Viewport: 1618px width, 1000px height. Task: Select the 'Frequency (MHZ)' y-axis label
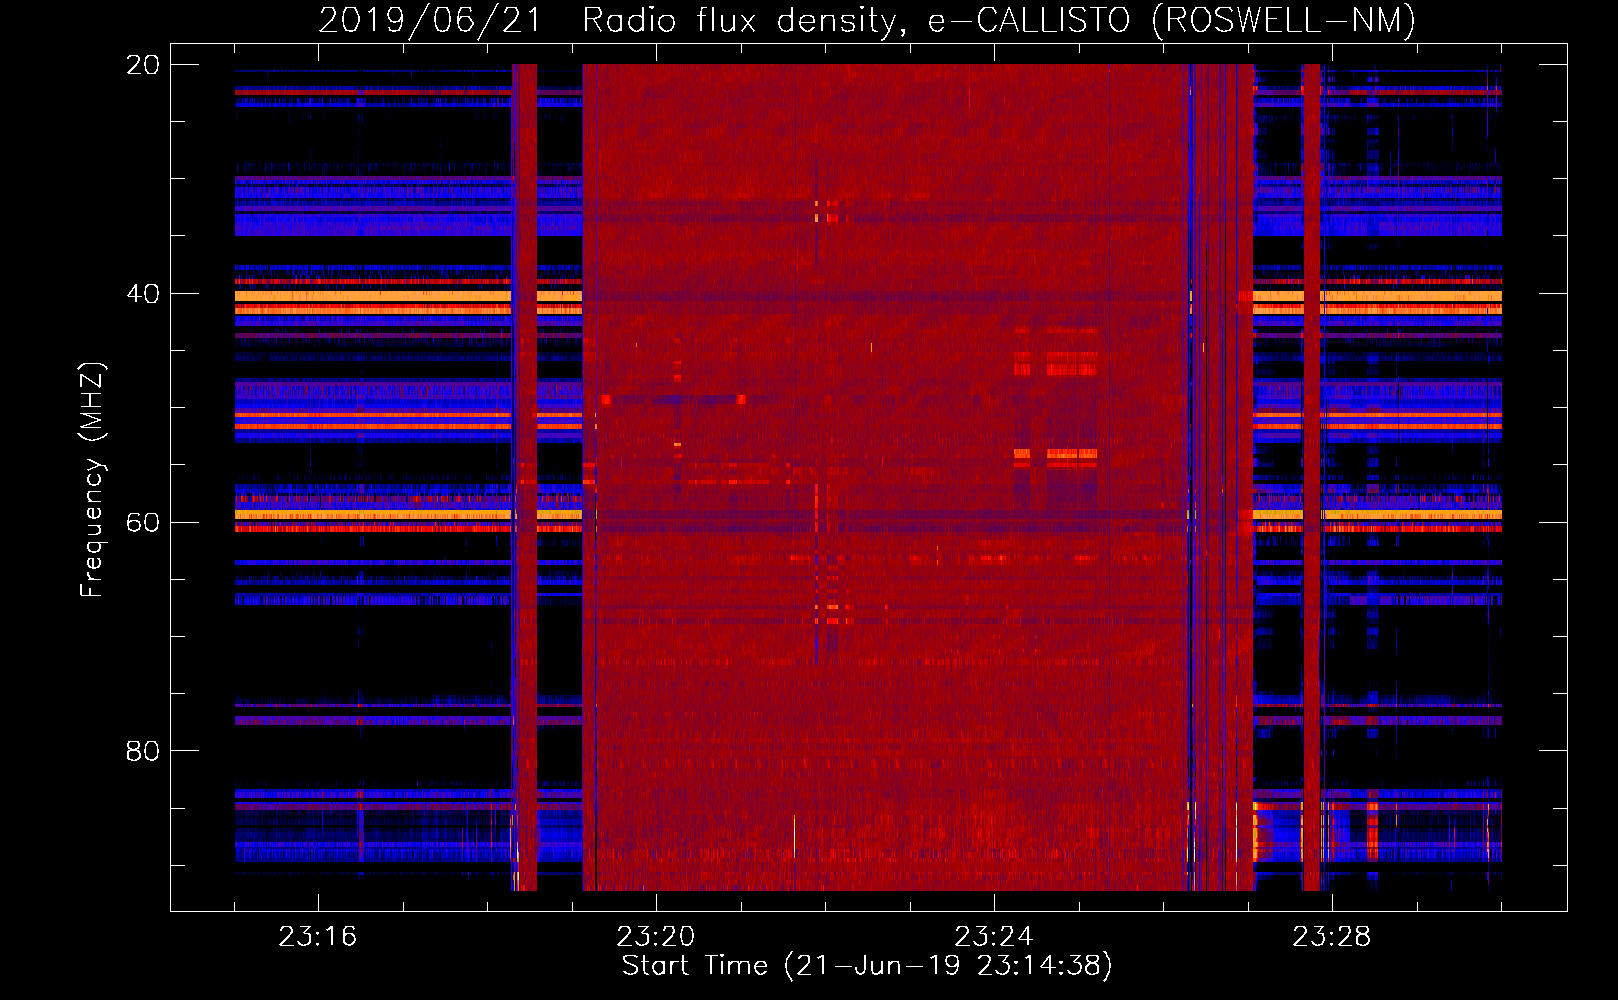(x=92, y=480)
